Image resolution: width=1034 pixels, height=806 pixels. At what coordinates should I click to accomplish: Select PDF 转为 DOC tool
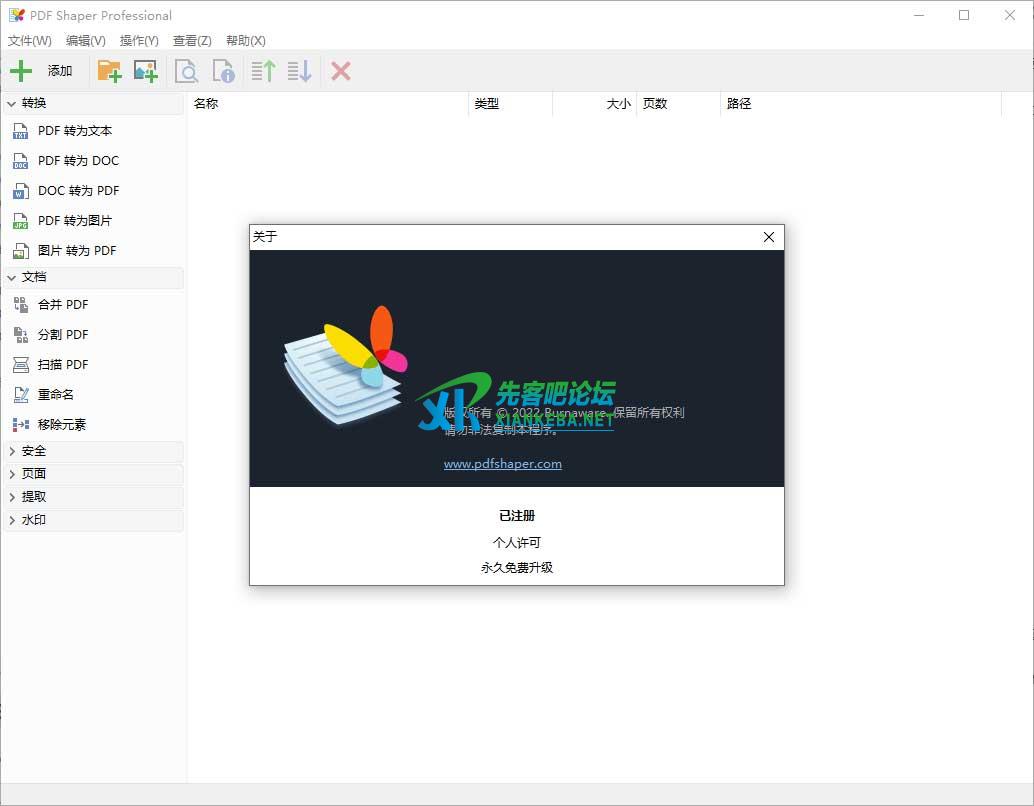click(78, 161)
